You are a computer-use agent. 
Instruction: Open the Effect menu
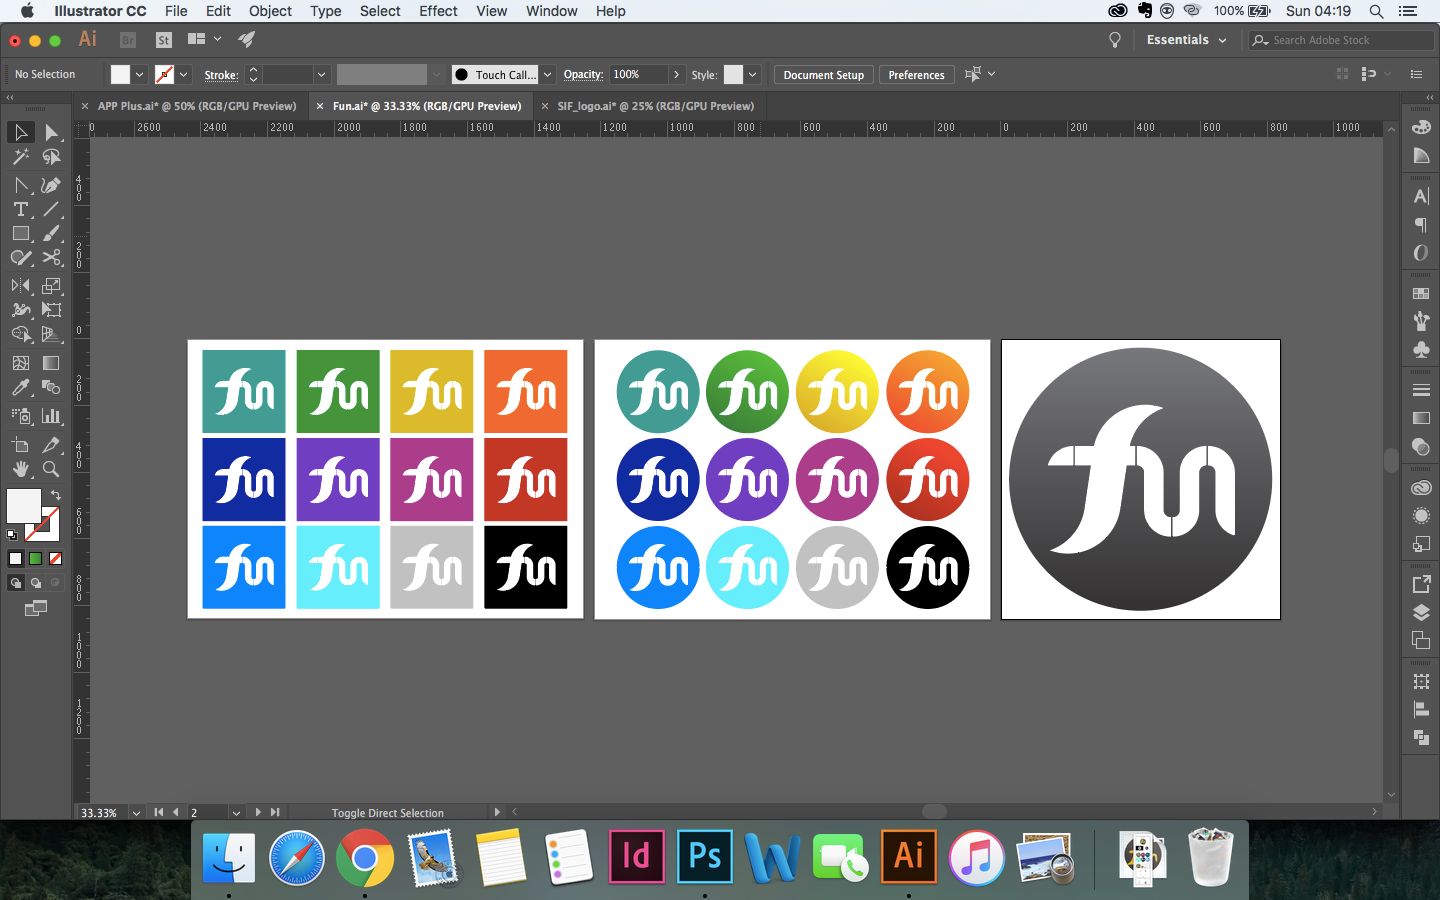[438, 11]
